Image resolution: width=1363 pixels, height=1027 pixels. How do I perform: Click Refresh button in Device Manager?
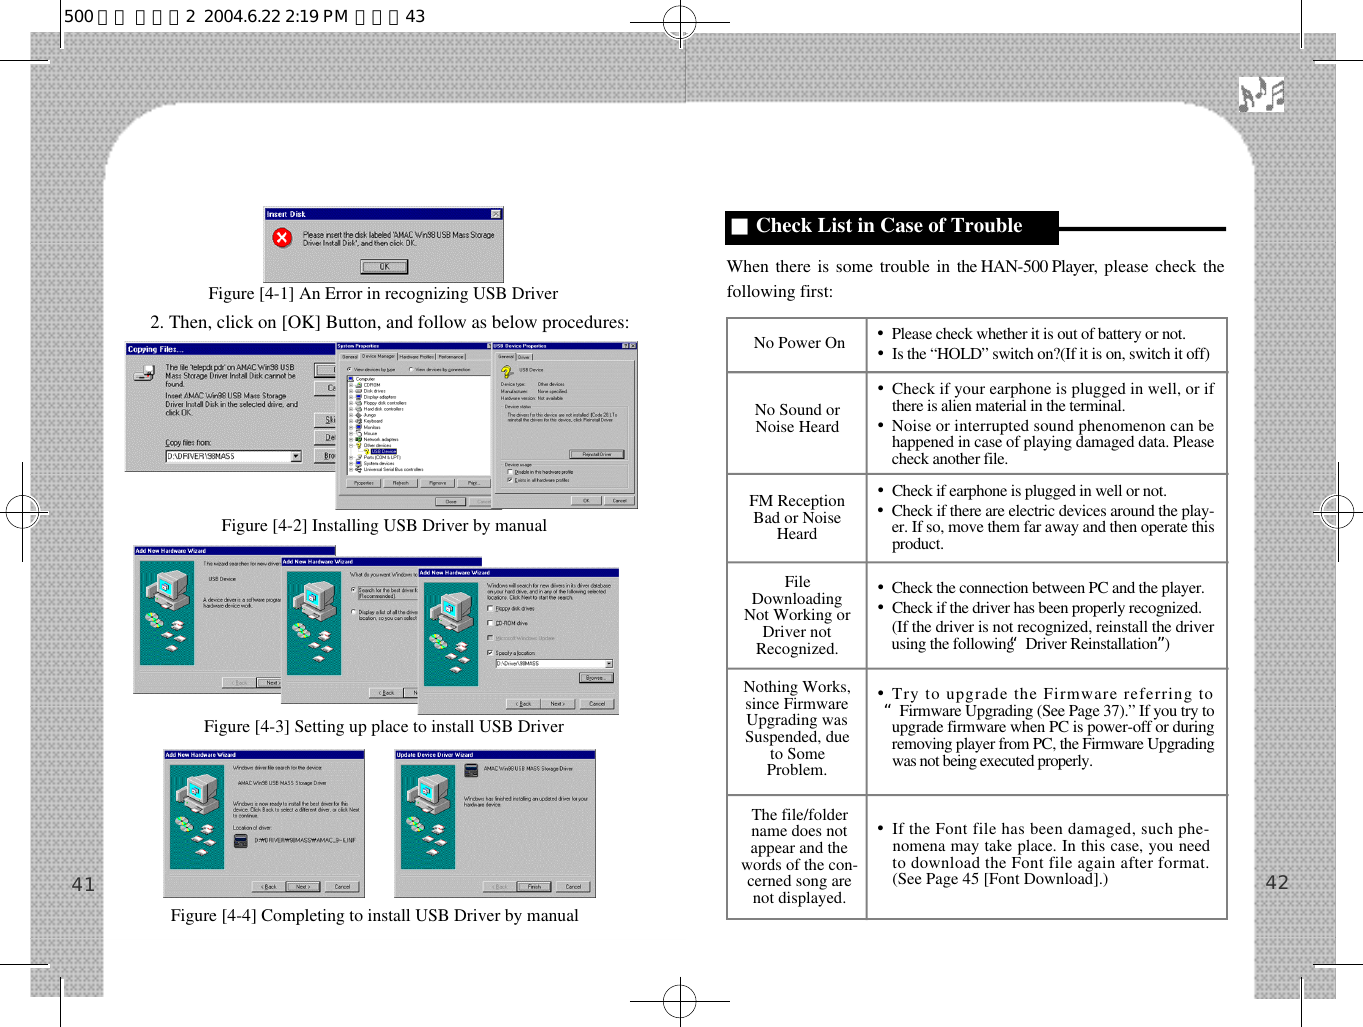[x=401, y=483]
